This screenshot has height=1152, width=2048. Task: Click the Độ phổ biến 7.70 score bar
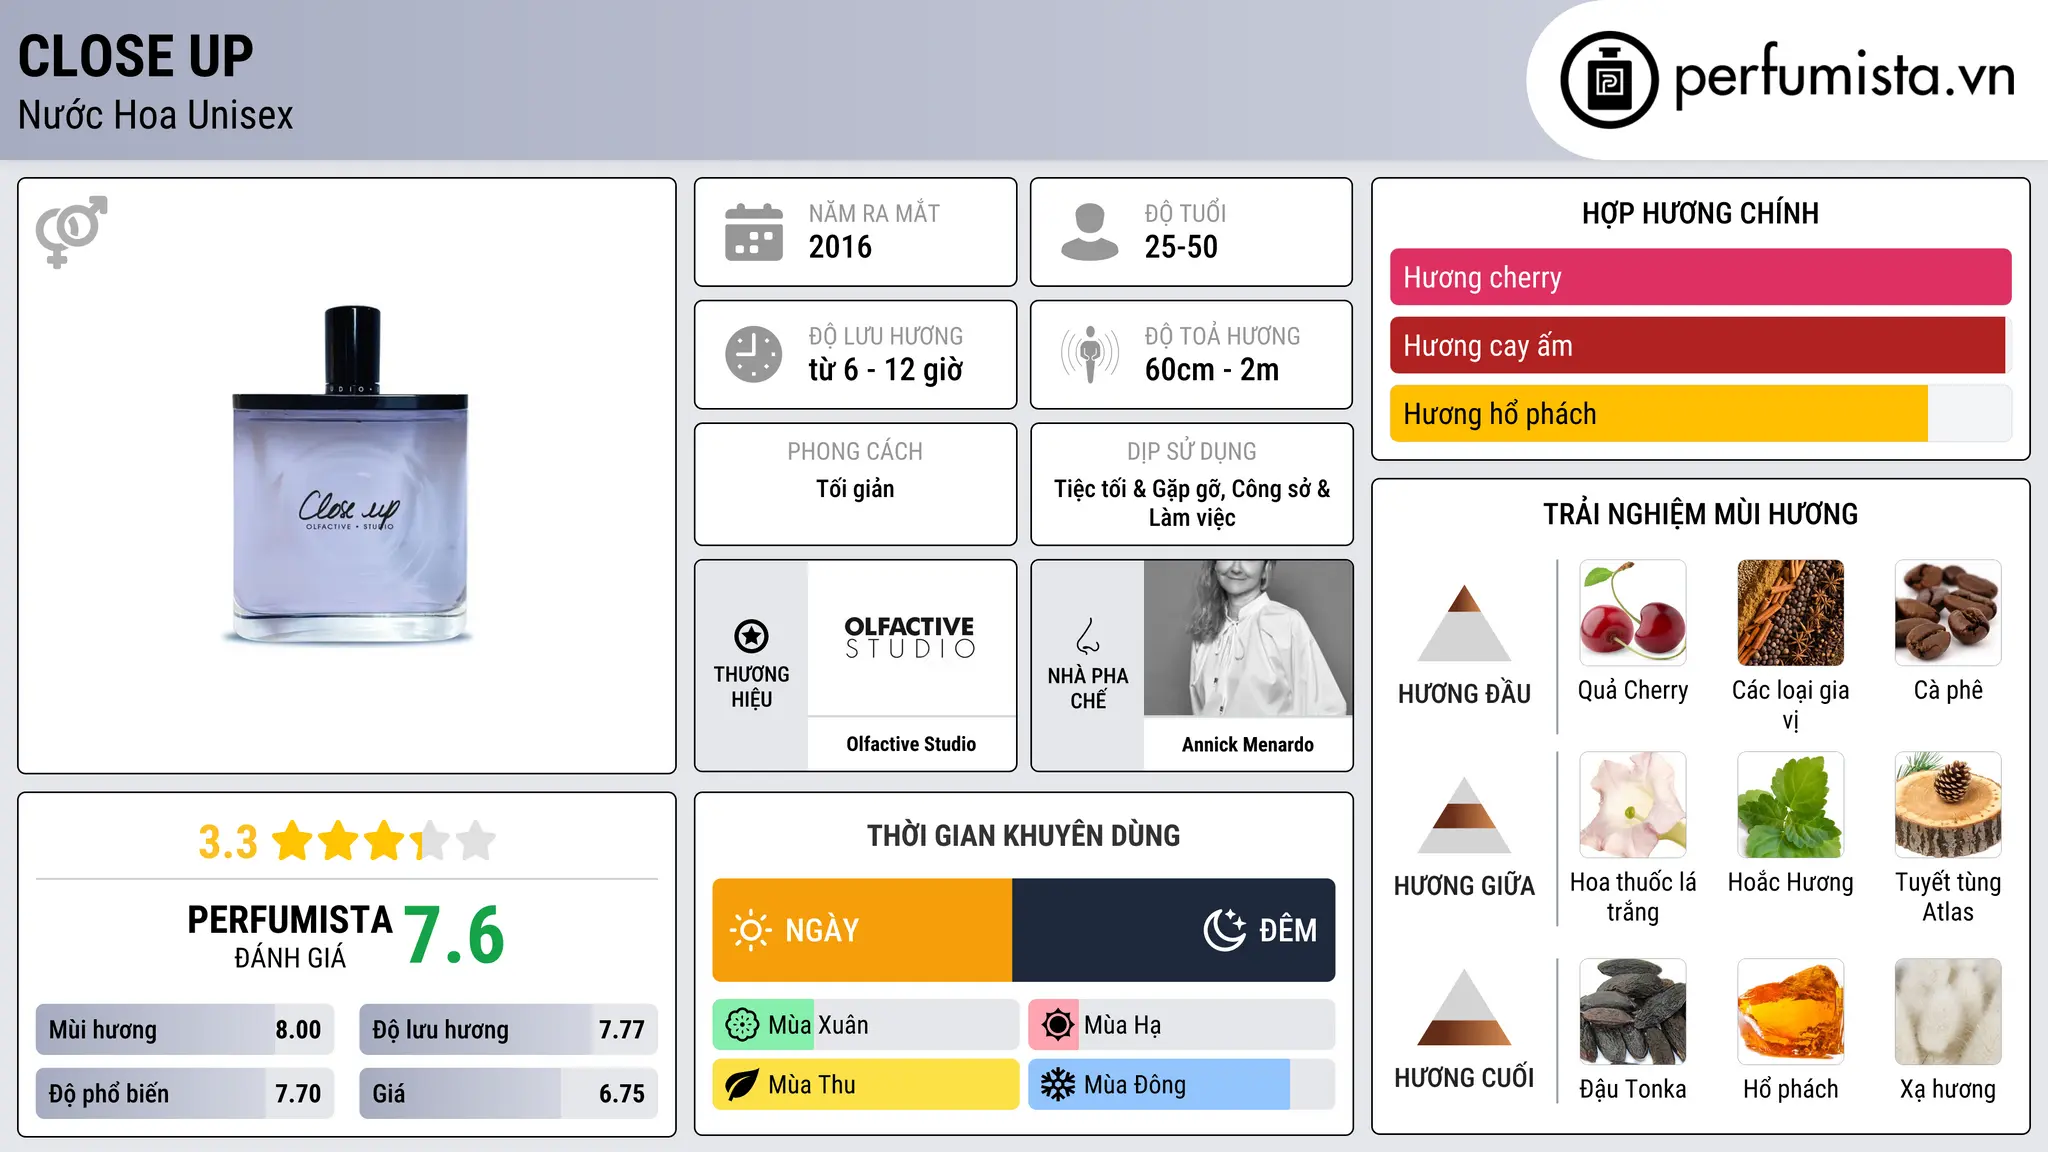click(x=185, y=1093)
